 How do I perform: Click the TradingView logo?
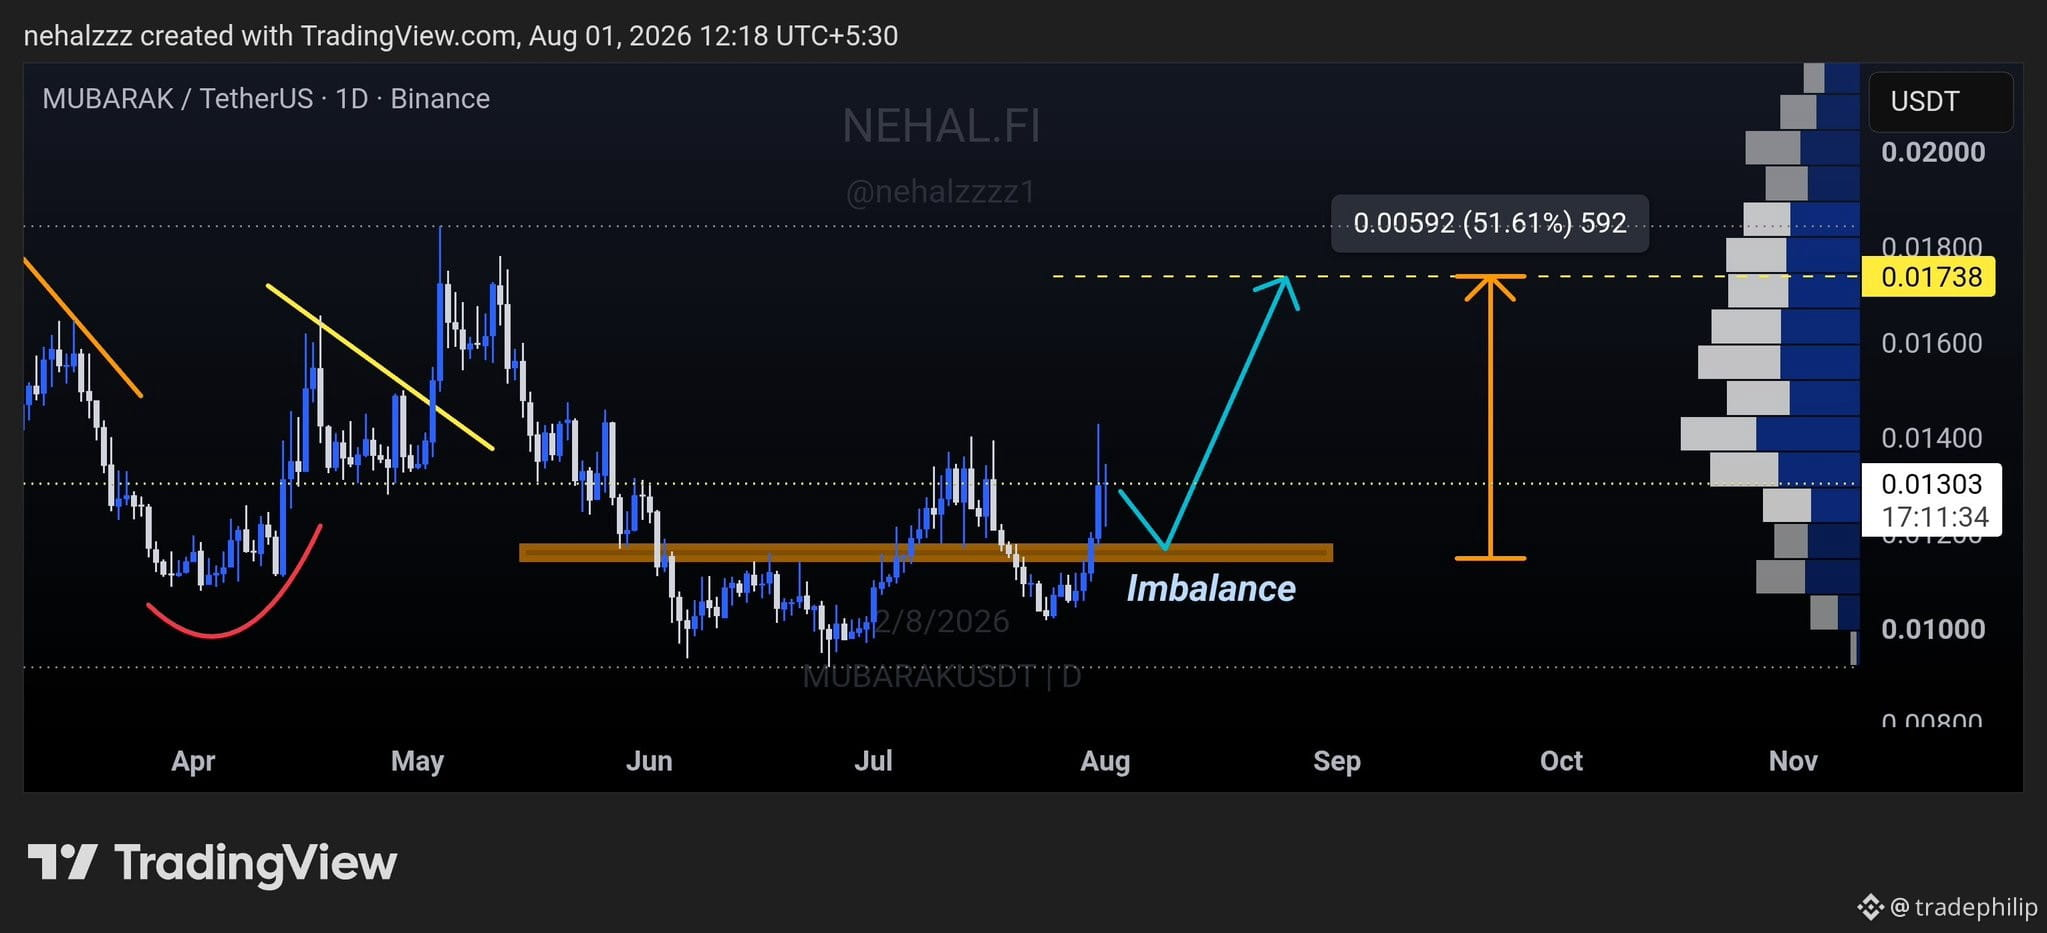[x=212, y=863]
